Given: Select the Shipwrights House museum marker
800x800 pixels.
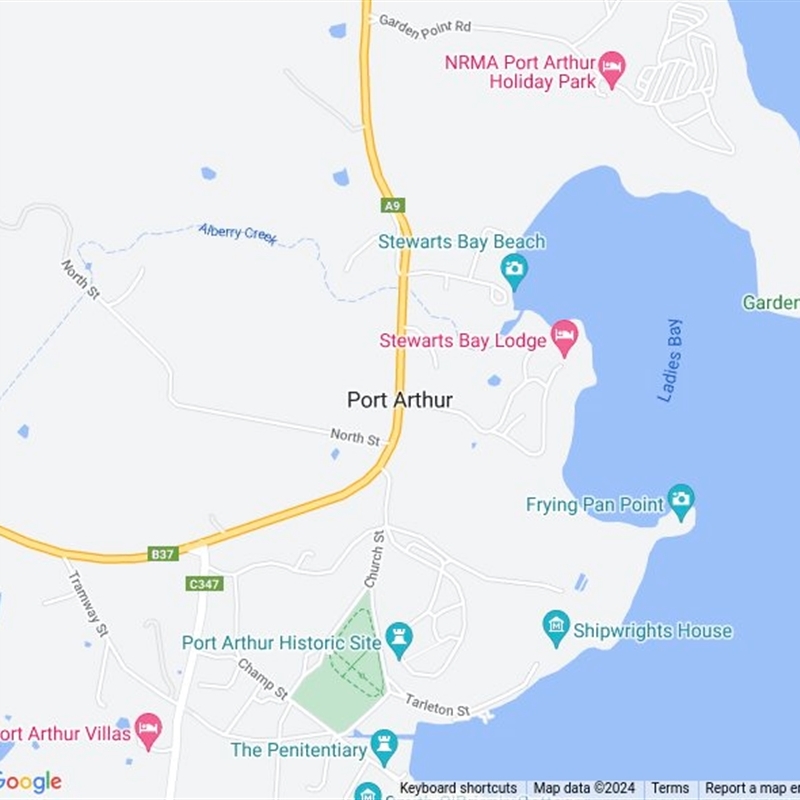Looking at the screenshot, I should point(556,628).
